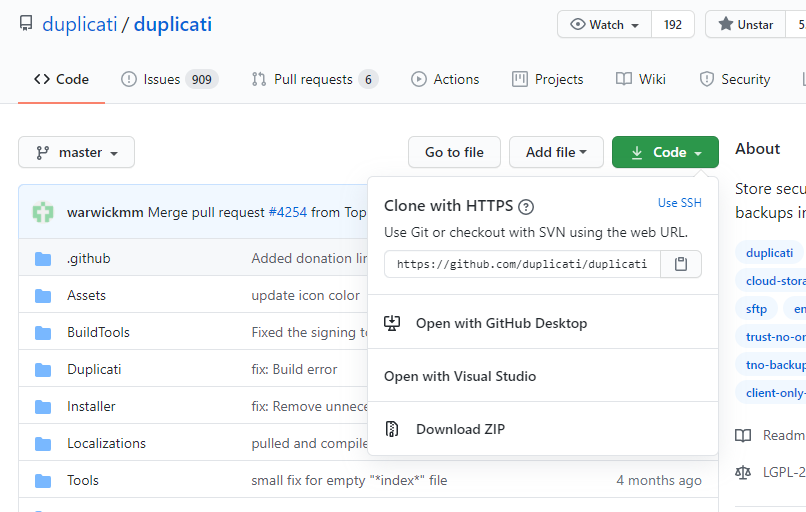Open the Projects tab
This screenshot has width=806, height=512.
pos(548,79)
